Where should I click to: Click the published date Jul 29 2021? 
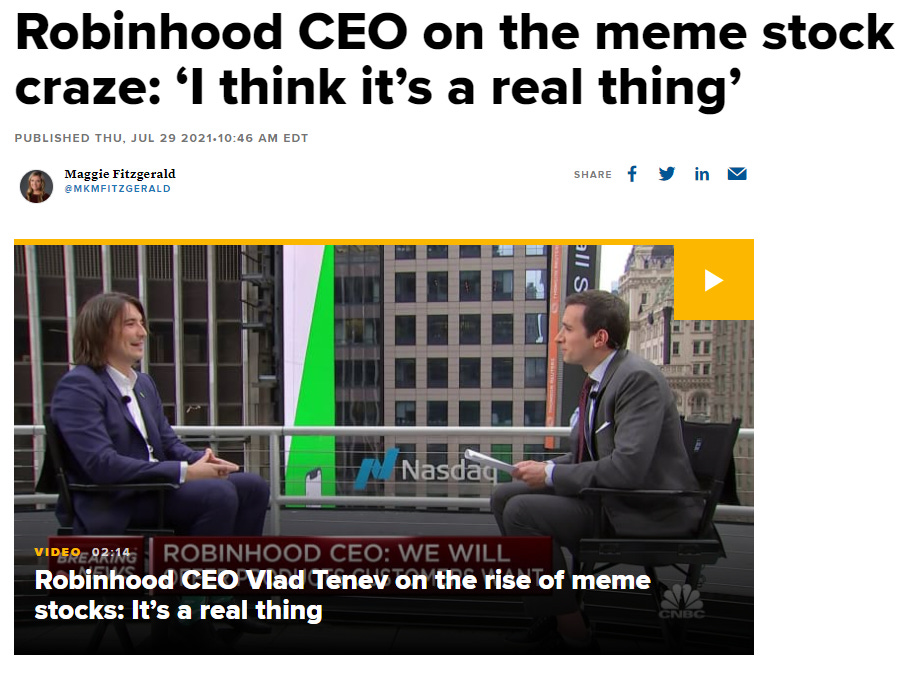point(154,138)
